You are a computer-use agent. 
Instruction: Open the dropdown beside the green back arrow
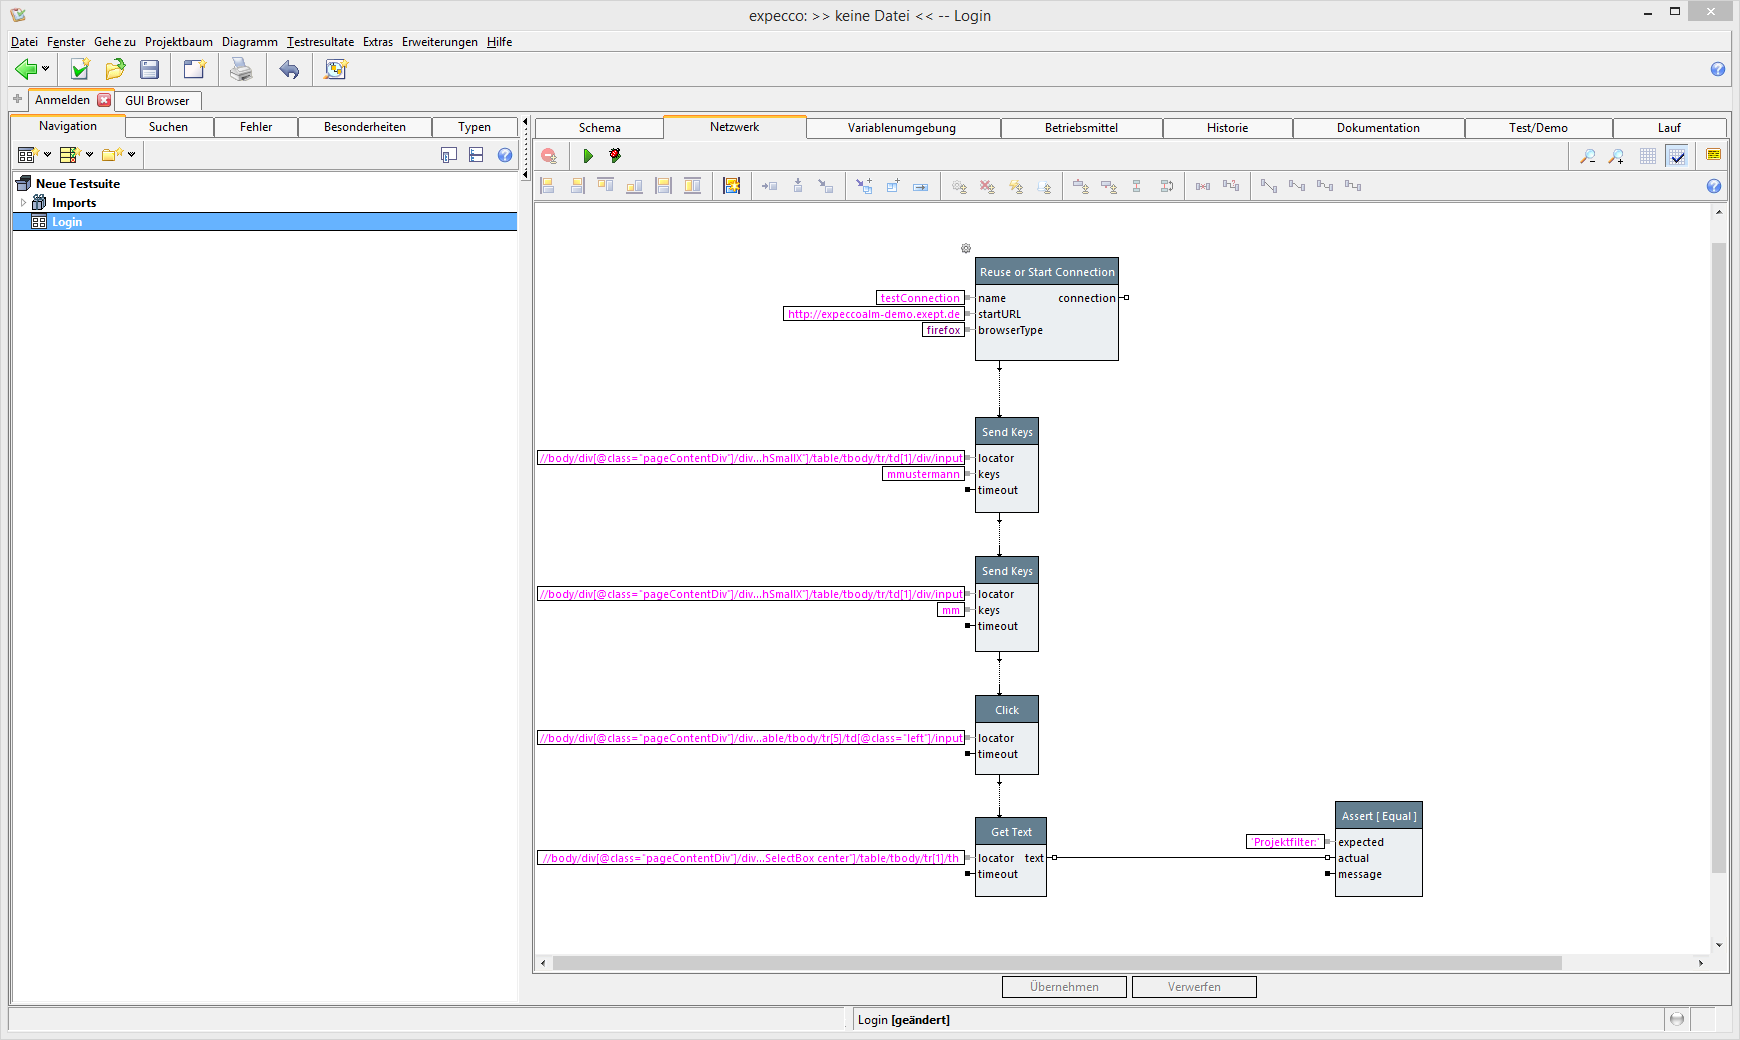(45, 69)
